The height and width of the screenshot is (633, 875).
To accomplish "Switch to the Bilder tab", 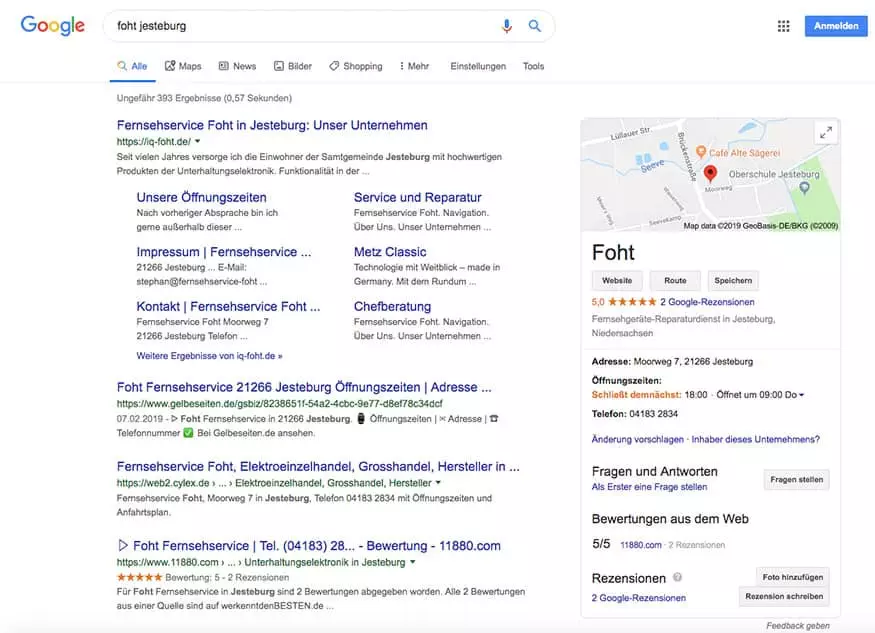I will click(x=292, y=66).
